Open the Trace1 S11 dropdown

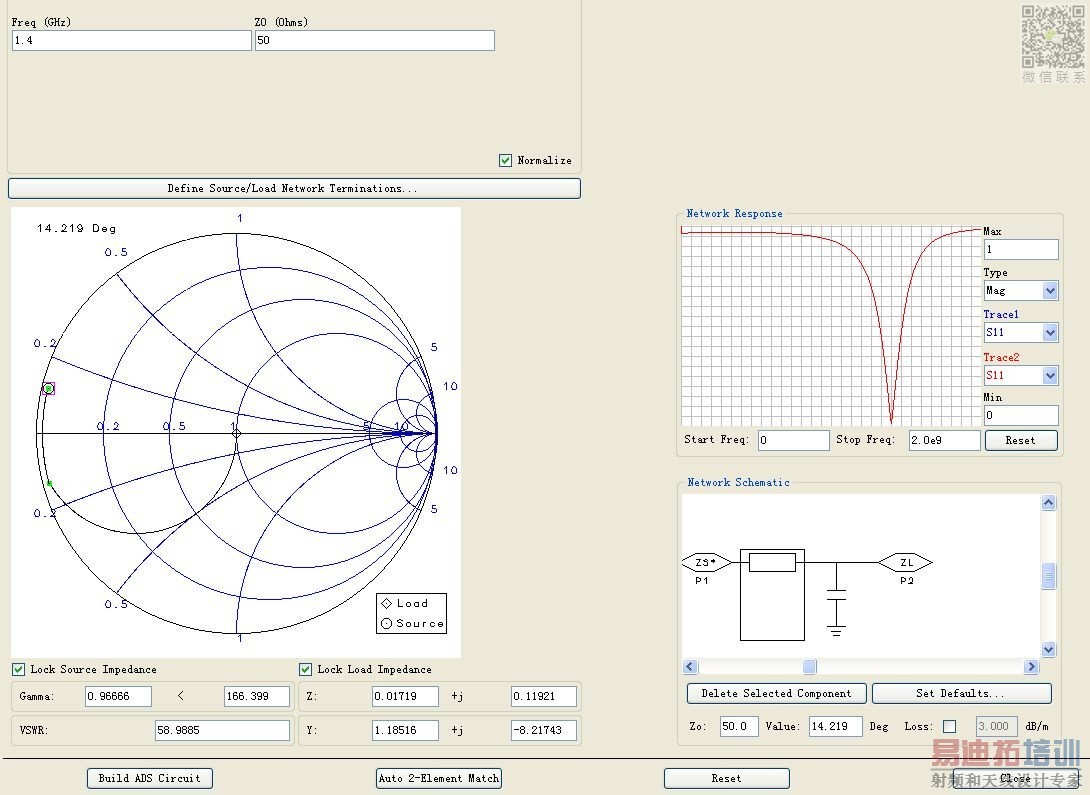point(1050,333)
